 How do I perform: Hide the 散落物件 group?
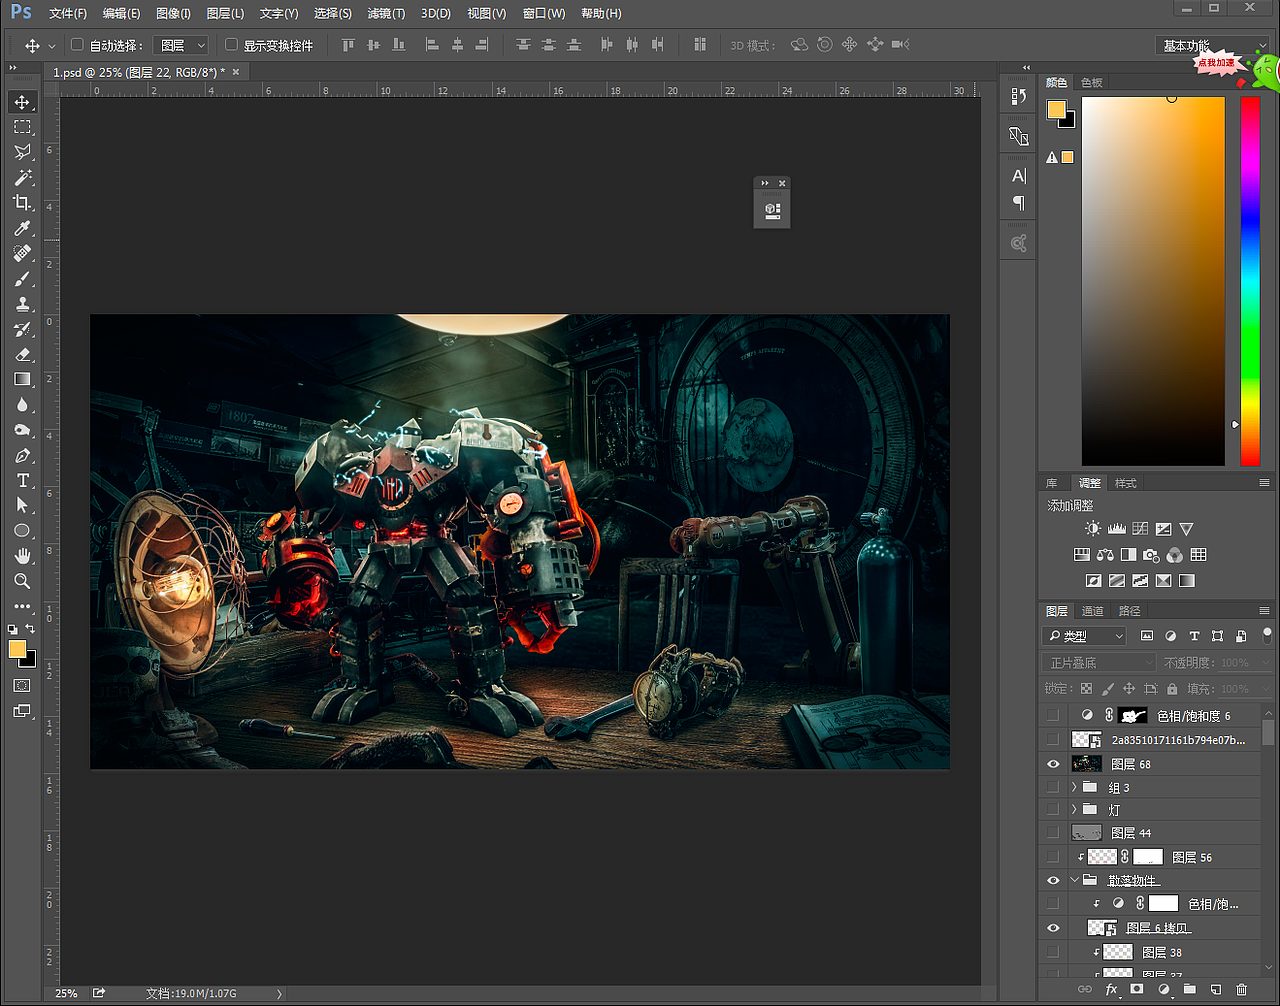click(1053, 880)
